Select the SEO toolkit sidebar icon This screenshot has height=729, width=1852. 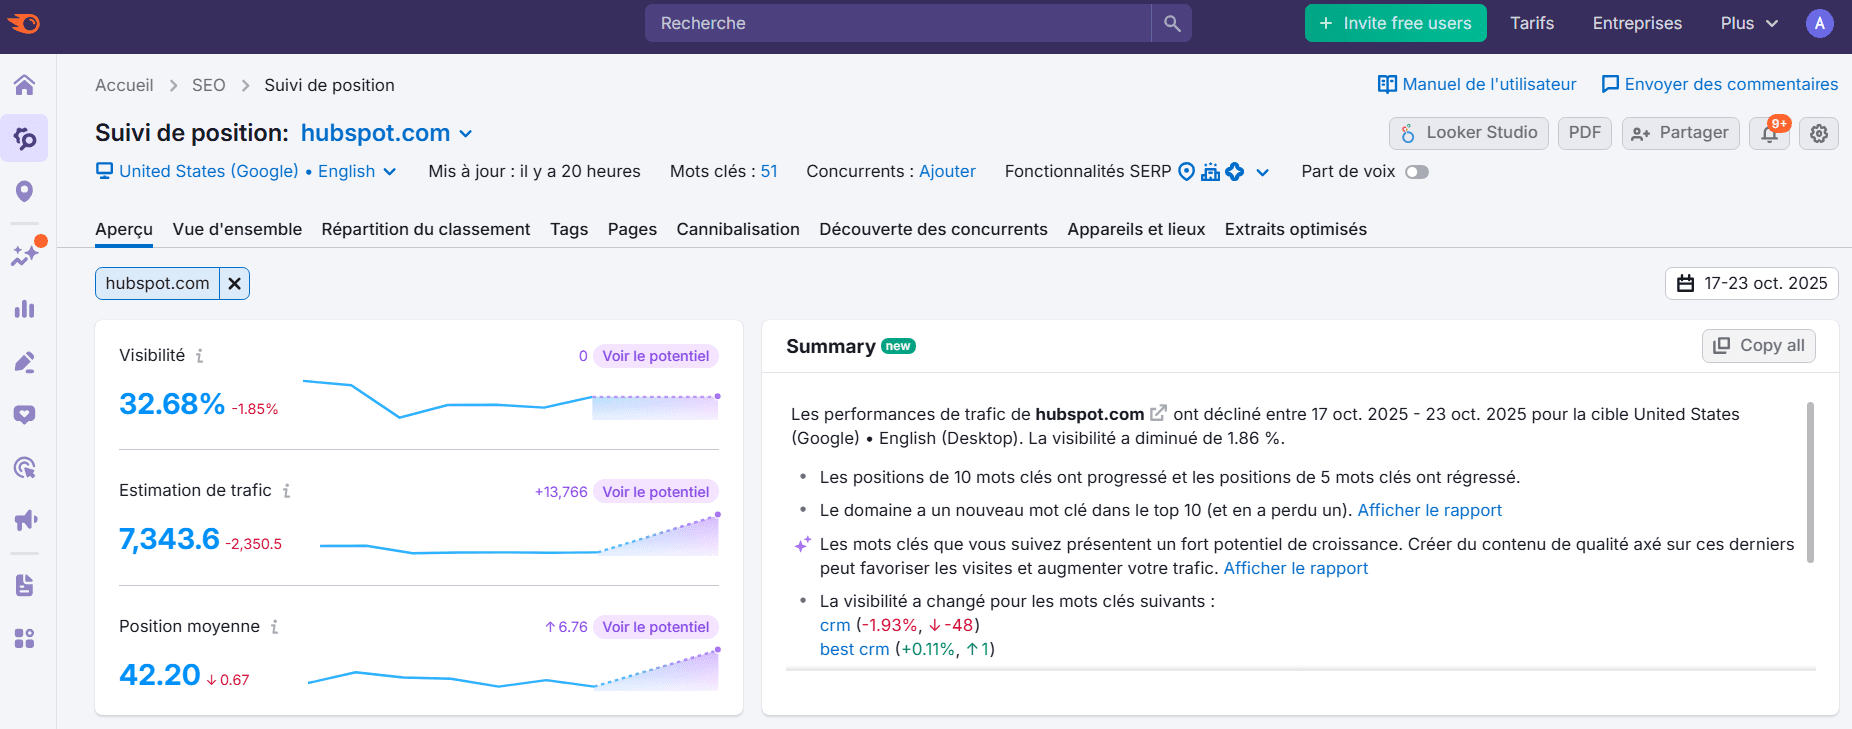[25, 138]
